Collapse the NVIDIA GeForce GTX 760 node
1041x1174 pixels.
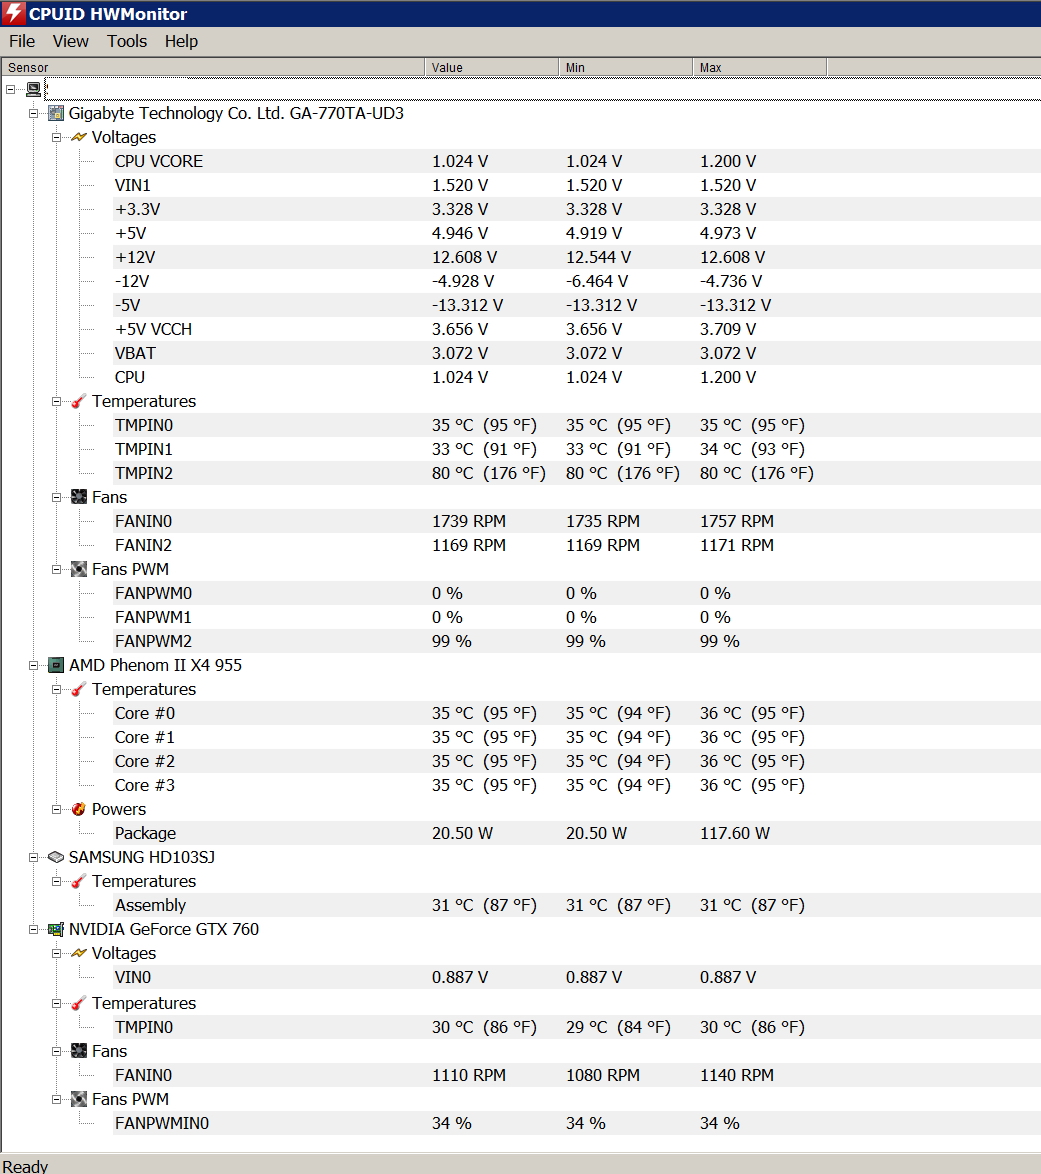[34, 929]
